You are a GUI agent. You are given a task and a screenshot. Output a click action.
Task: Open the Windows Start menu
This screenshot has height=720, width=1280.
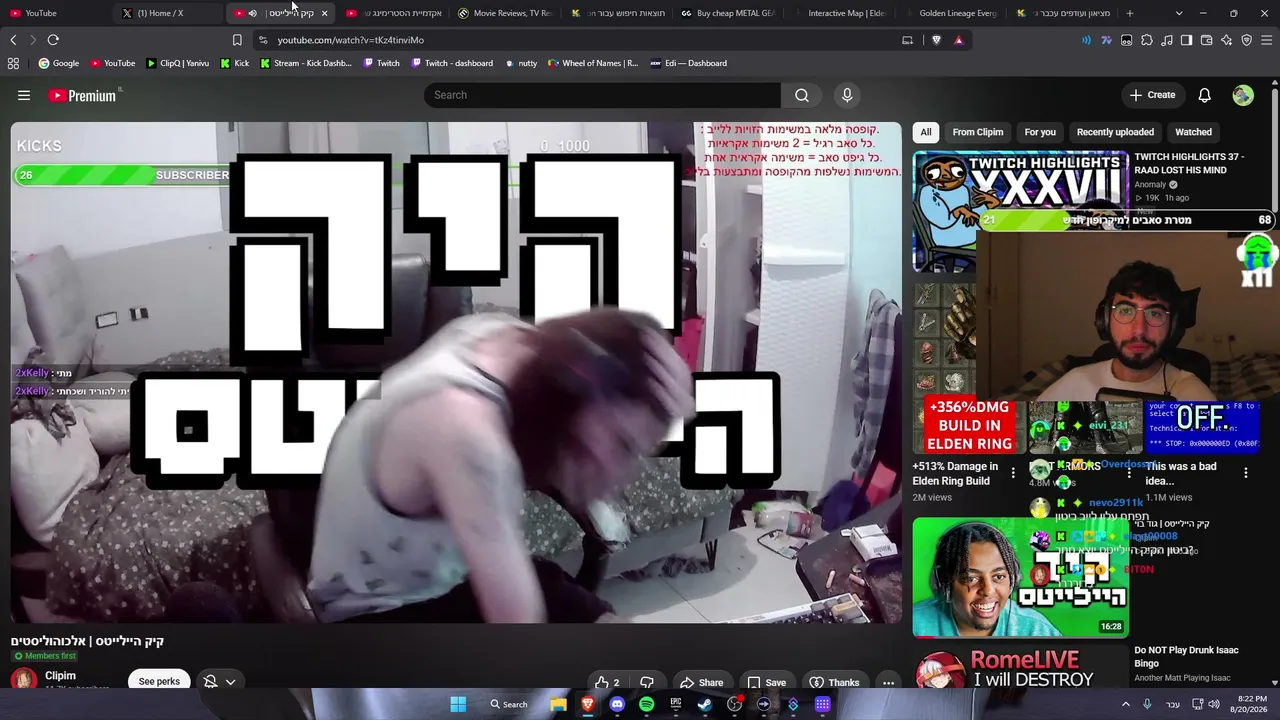tap(458, 704)
